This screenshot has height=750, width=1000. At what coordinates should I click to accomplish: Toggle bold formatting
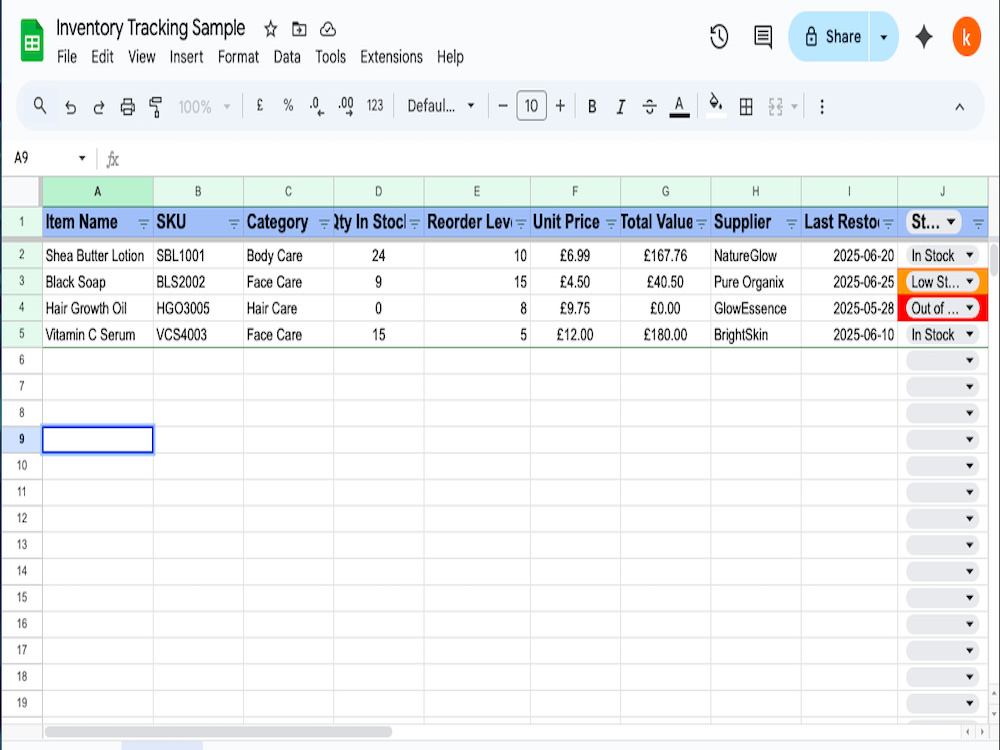click(592, 107)
